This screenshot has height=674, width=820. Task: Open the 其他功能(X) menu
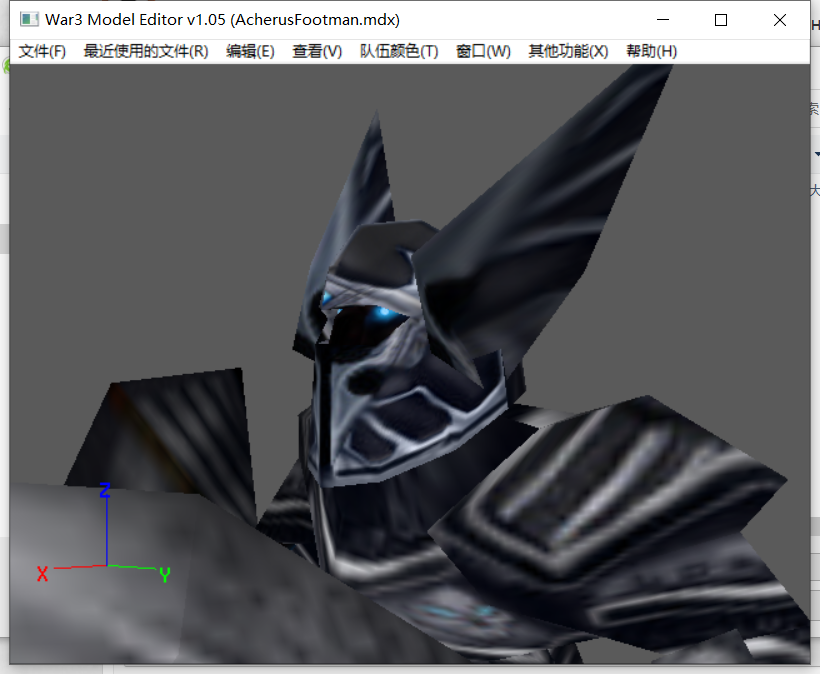pos(568,51)
